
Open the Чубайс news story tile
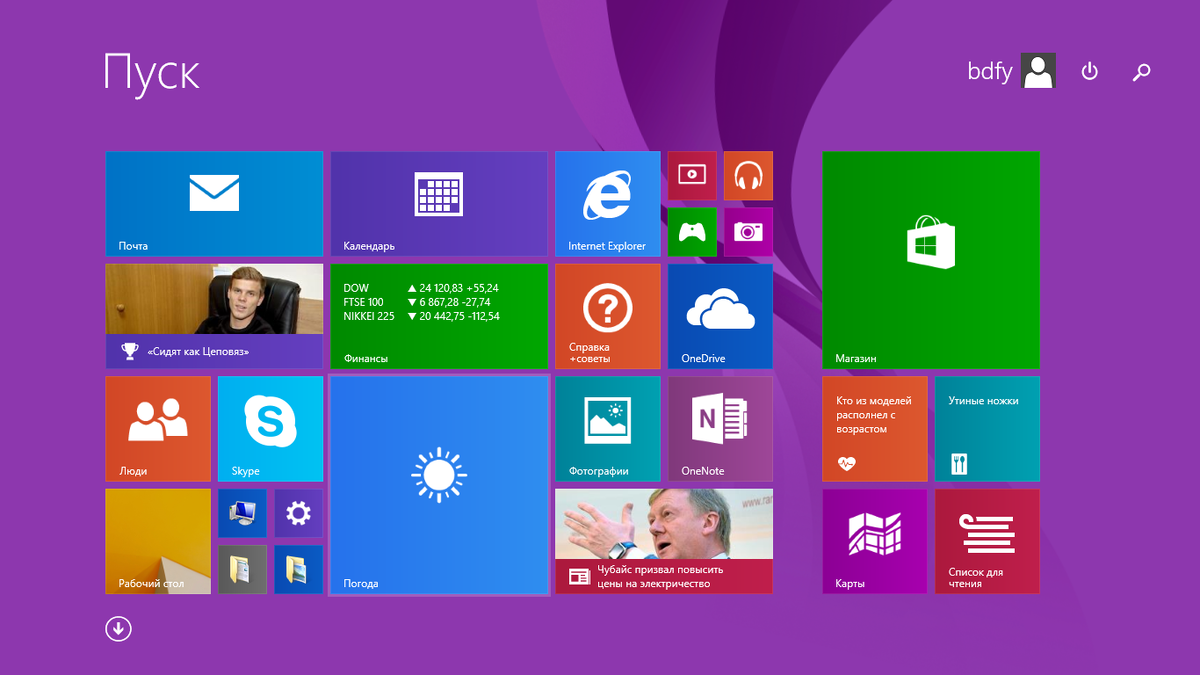[664, 541]
